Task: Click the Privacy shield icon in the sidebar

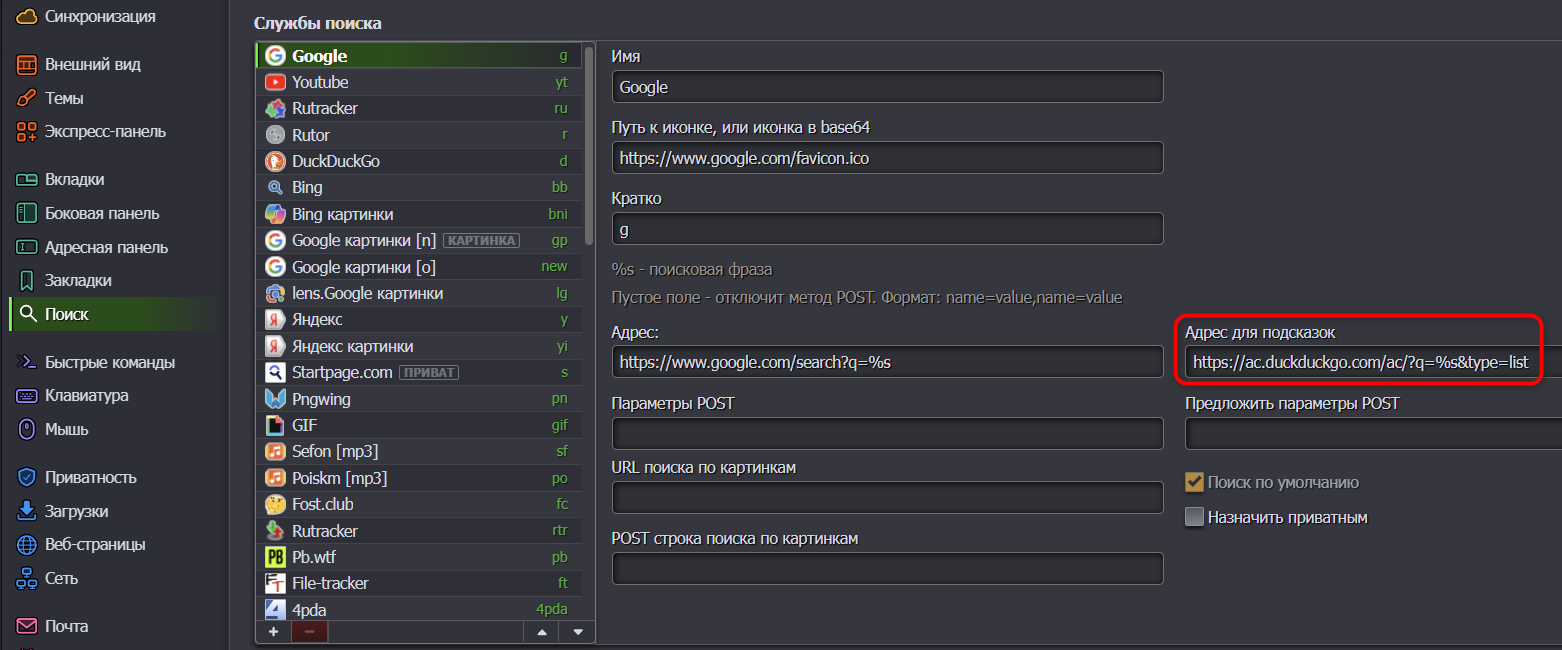Action: 27,477
